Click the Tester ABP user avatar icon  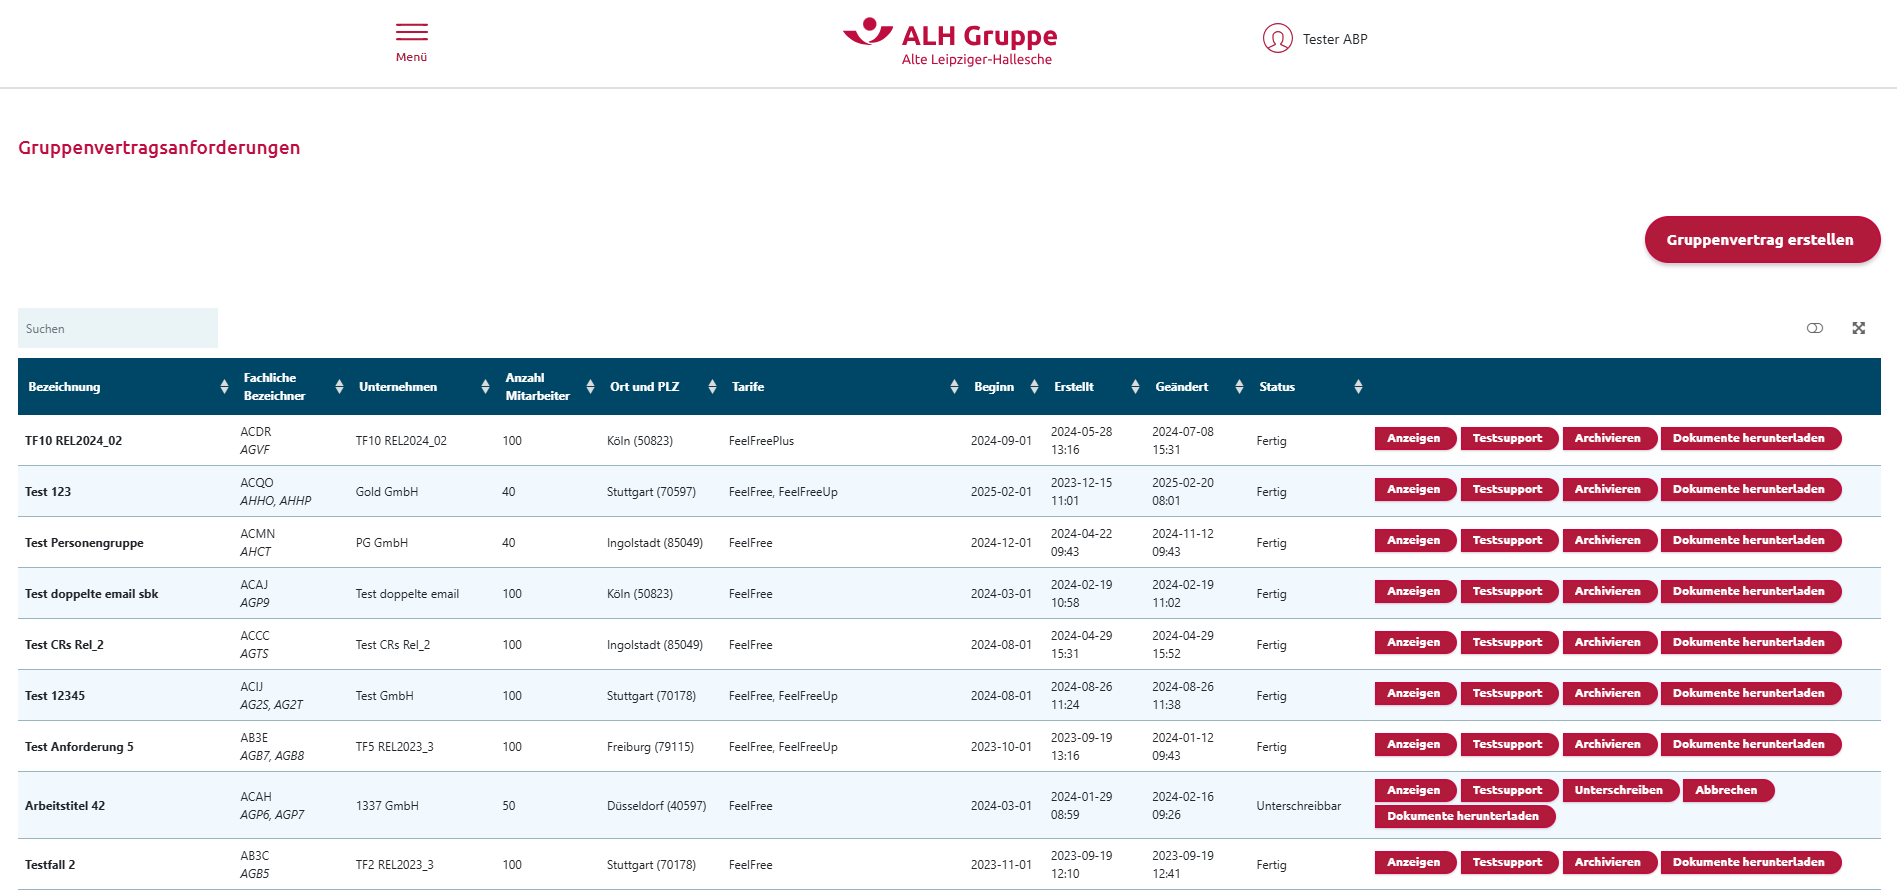(x=1277, y=39)
